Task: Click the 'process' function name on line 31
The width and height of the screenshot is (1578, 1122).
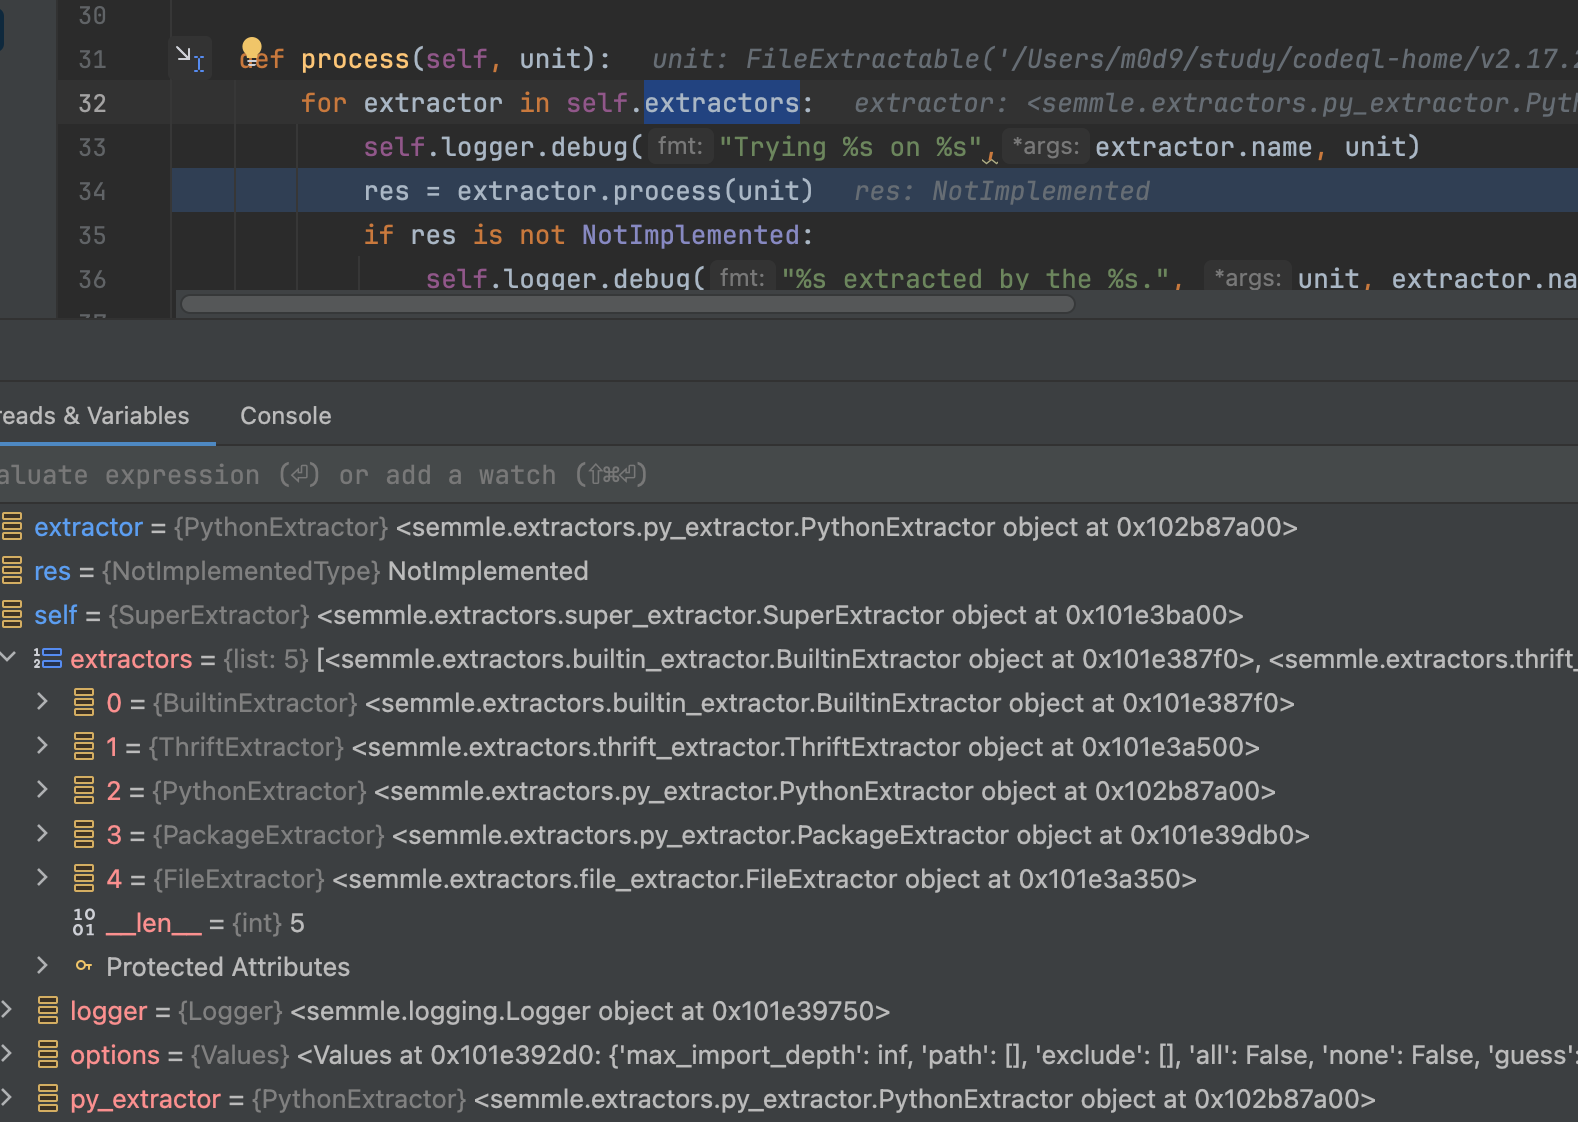Action: tap(355, 59)
